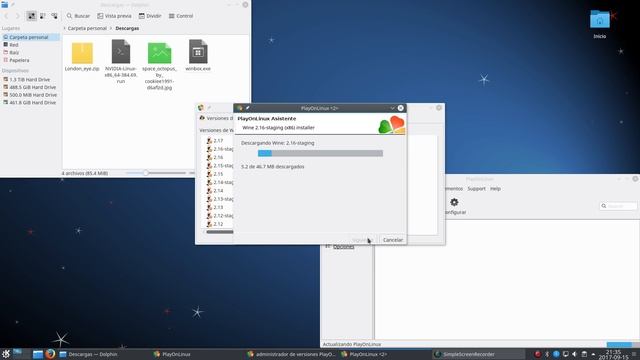Select space_octopus jpg image file

coord(159,53)
